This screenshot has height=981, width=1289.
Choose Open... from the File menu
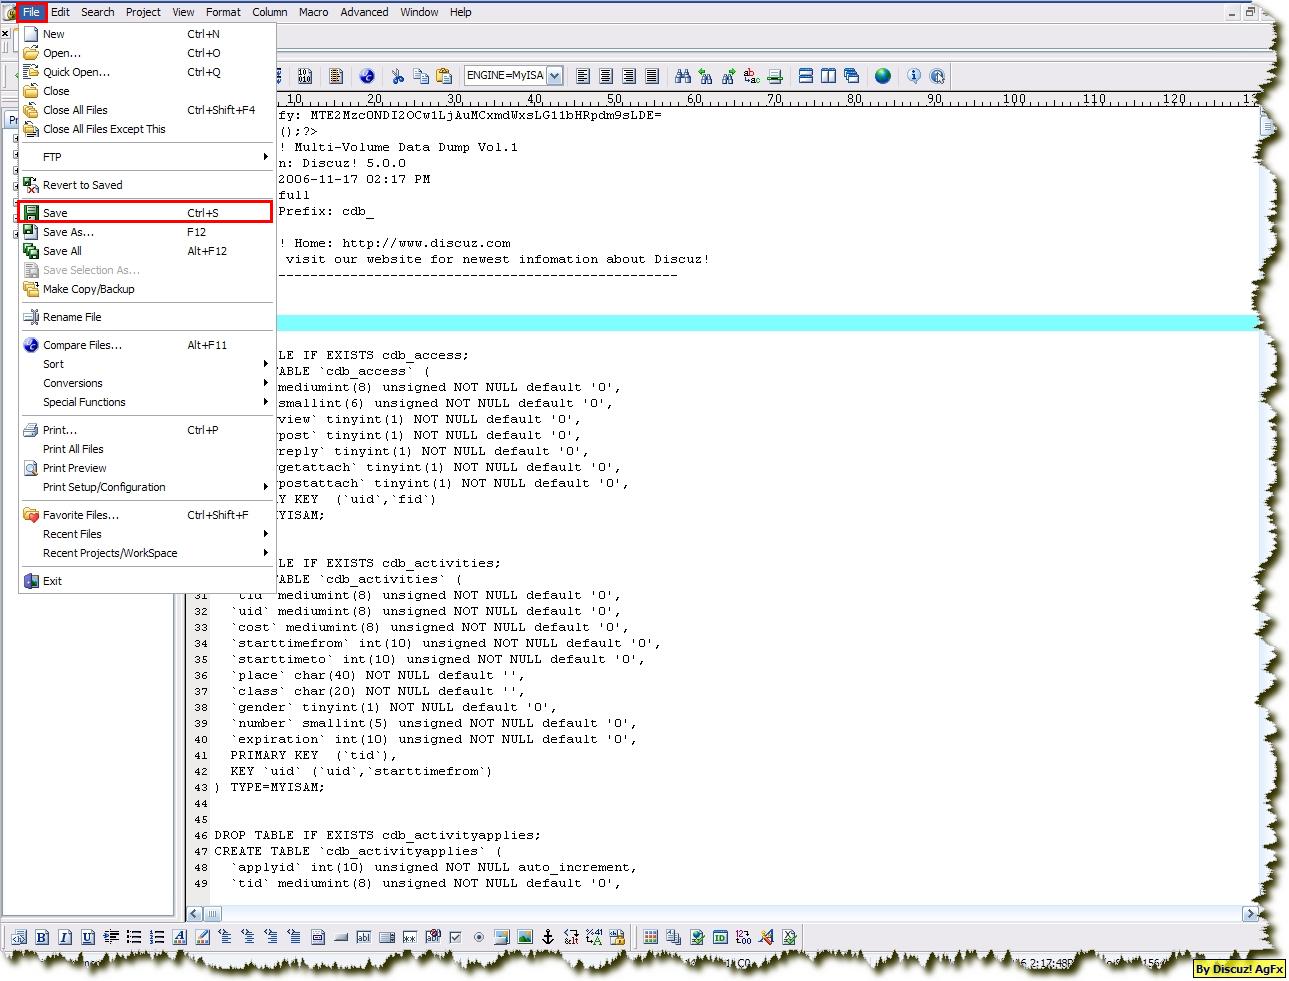coord(146,53)
